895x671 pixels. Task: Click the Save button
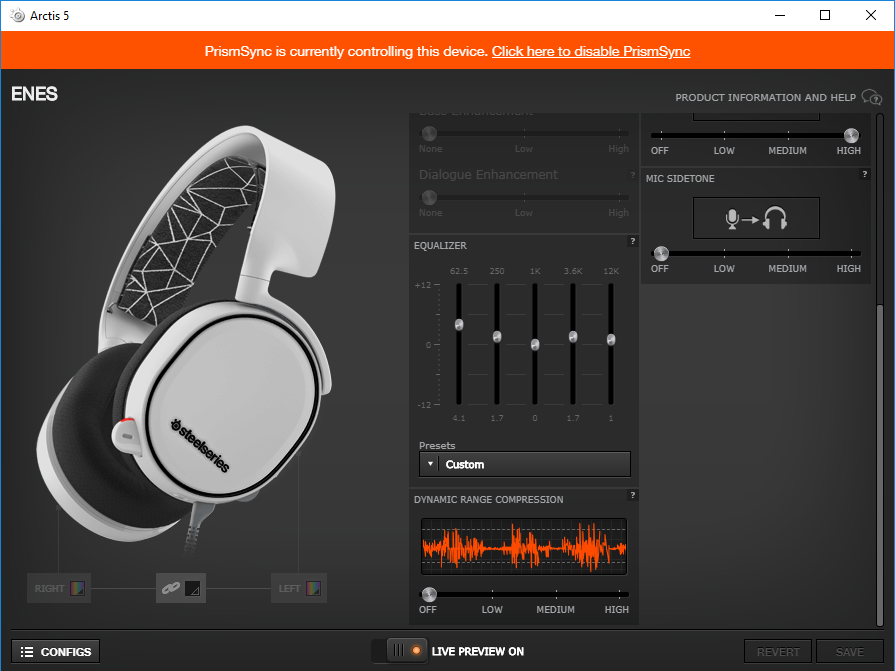849,652
